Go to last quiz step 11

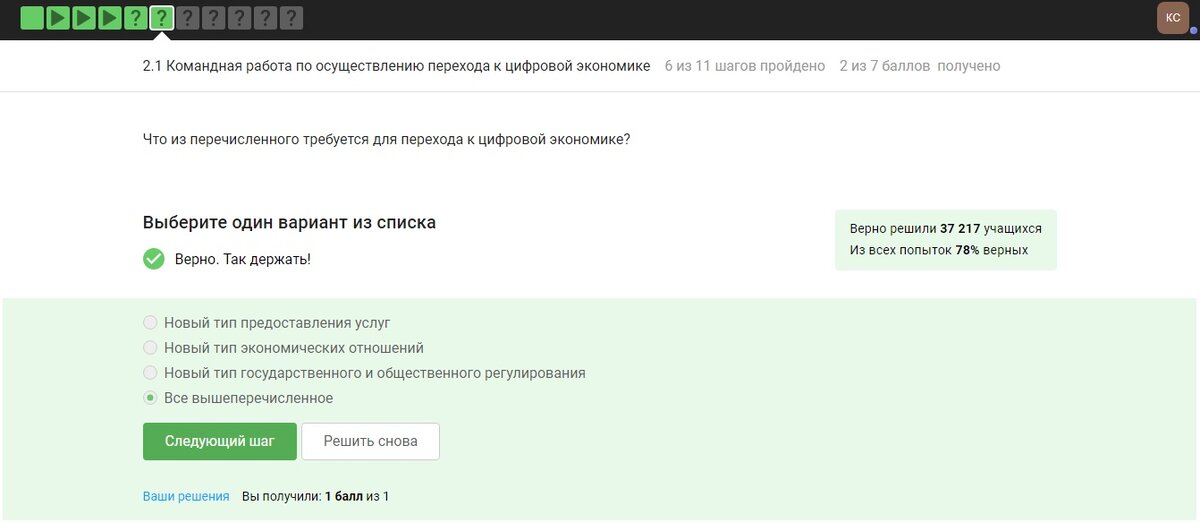(x=292, y=18)
